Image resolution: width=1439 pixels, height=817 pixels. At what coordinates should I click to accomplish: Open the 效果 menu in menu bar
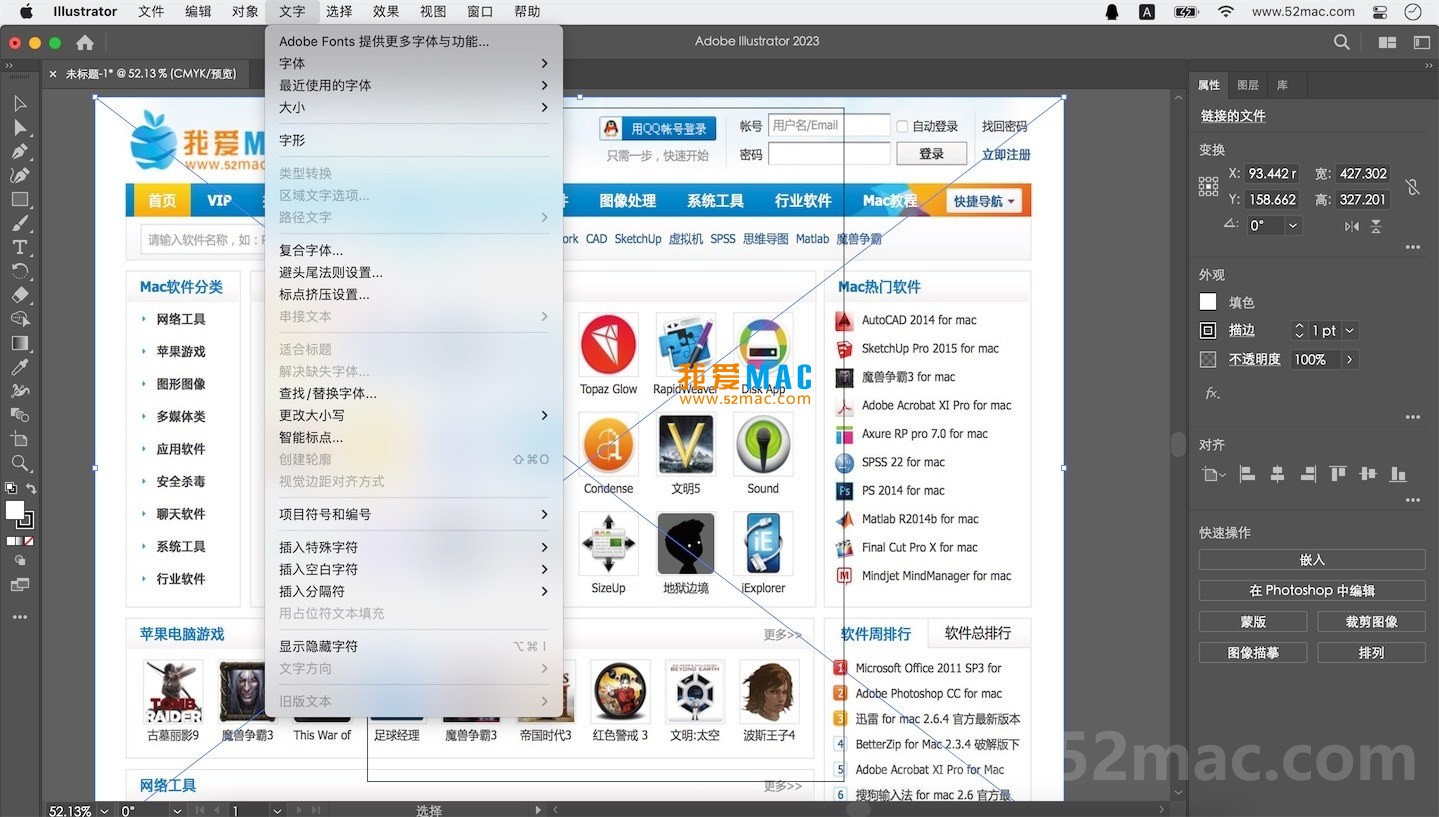pos(386,12)
